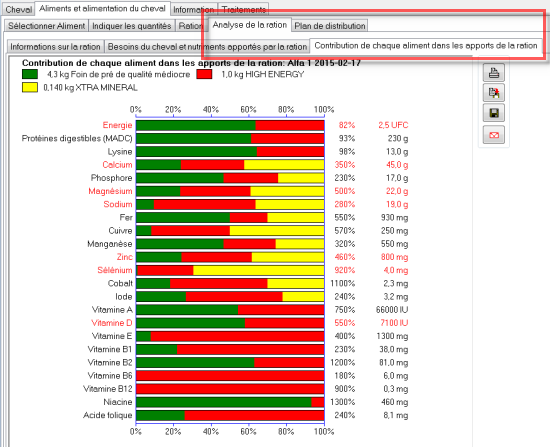Click the Phosphore row label
This screenshot has width=550, height=447.
click(x=112, y=178)
